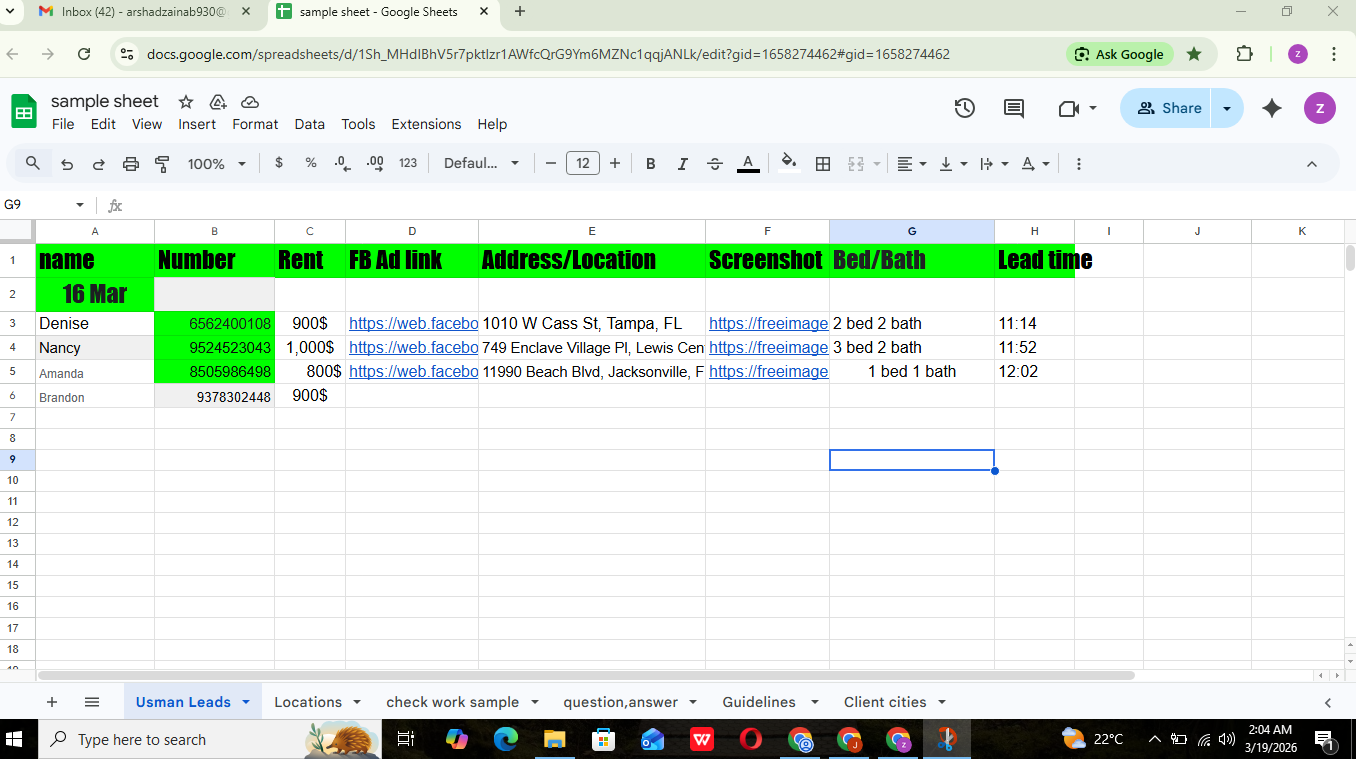Screen dimensions: 1356x759
Task: Print the spreadsheet
Action: click(x=130, y=164)
